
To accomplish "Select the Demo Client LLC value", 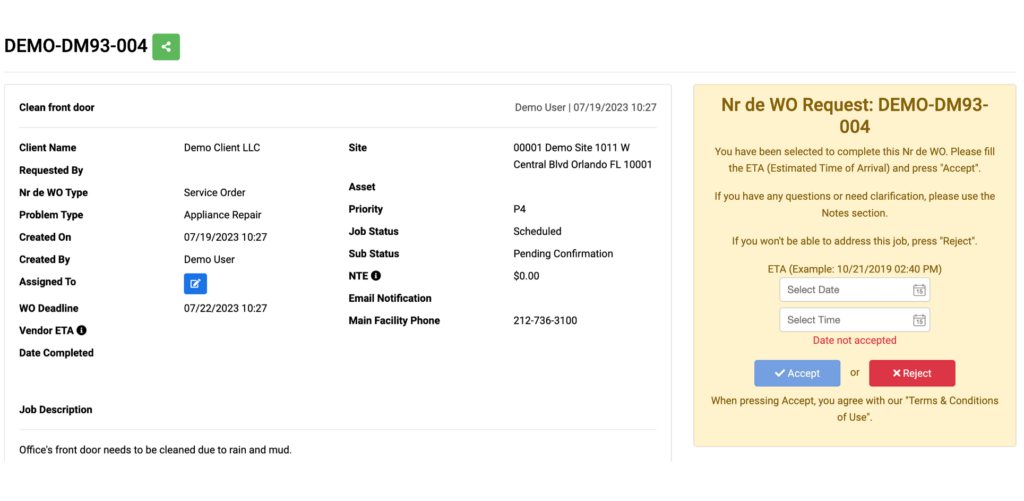I will pyautogui.click(x=222, y=148).
